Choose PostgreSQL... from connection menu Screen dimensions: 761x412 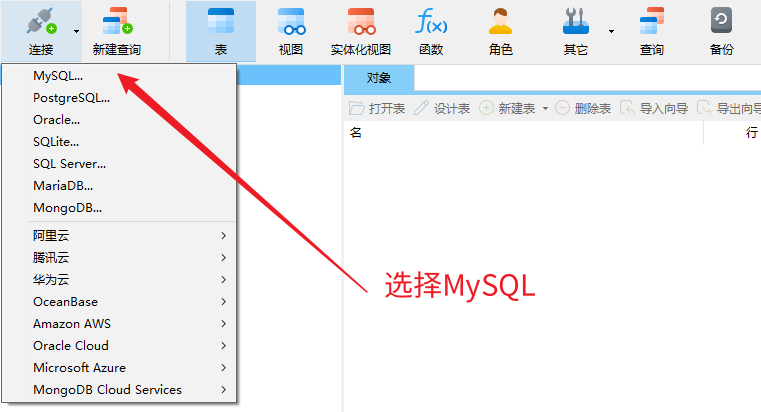click(x=71, y=98)
